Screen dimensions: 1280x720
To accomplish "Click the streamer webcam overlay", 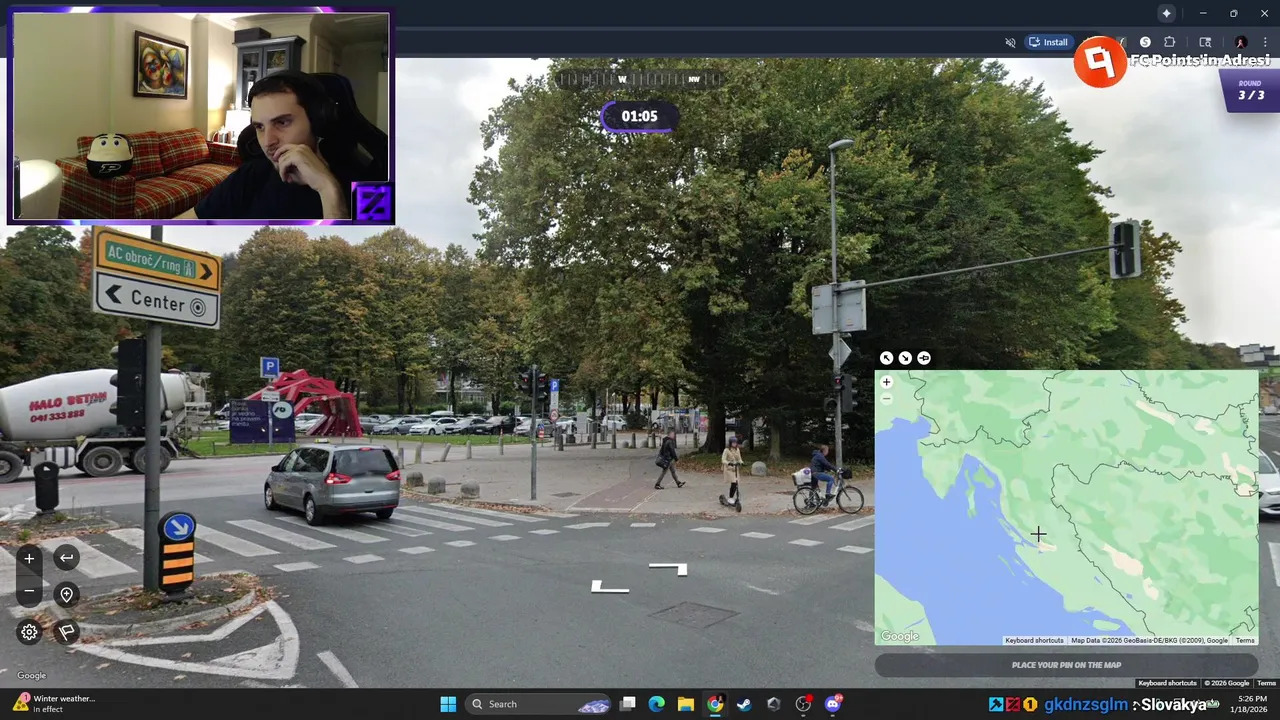I will click(201, 115).
